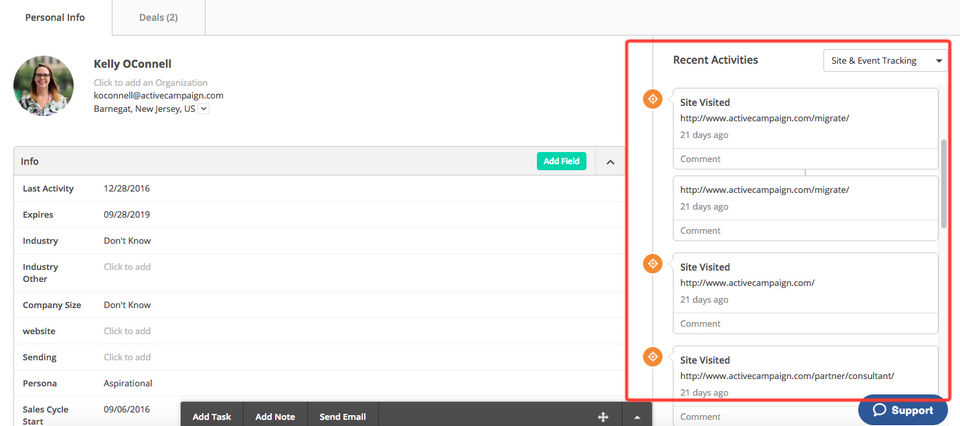Click the Industry value Don't Know
Viewport: 960px width, 426px height.
pos(127,241)
